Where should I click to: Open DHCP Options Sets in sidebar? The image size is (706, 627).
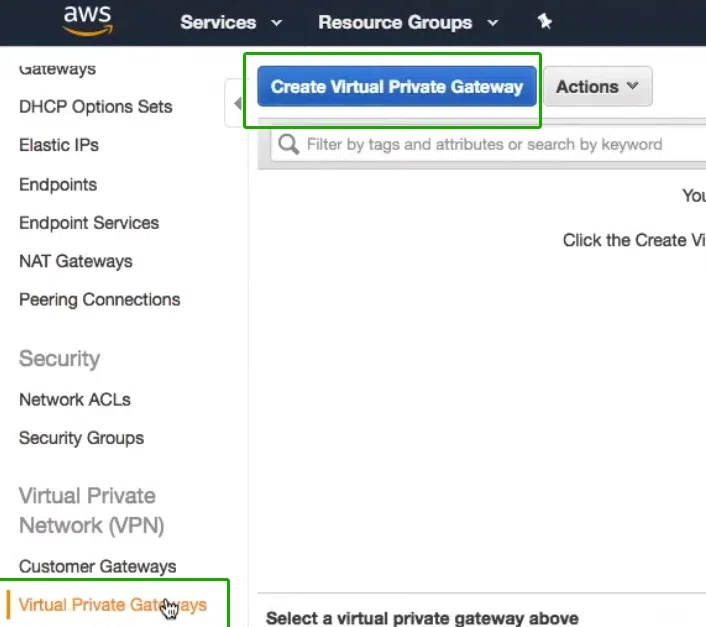(95, 107)
